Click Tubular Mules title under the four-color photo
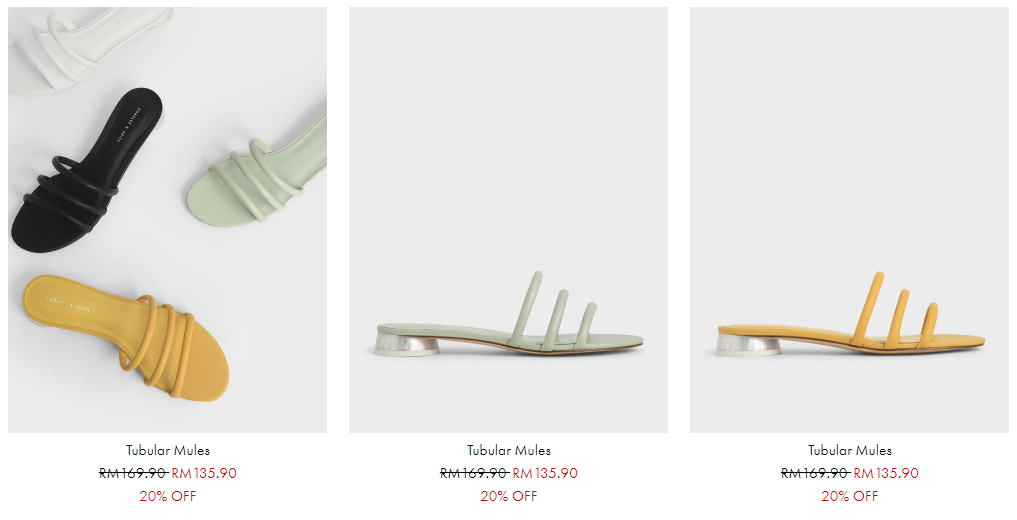The image size is (1017, 520). pyautogui.click(x=168, y=450)
